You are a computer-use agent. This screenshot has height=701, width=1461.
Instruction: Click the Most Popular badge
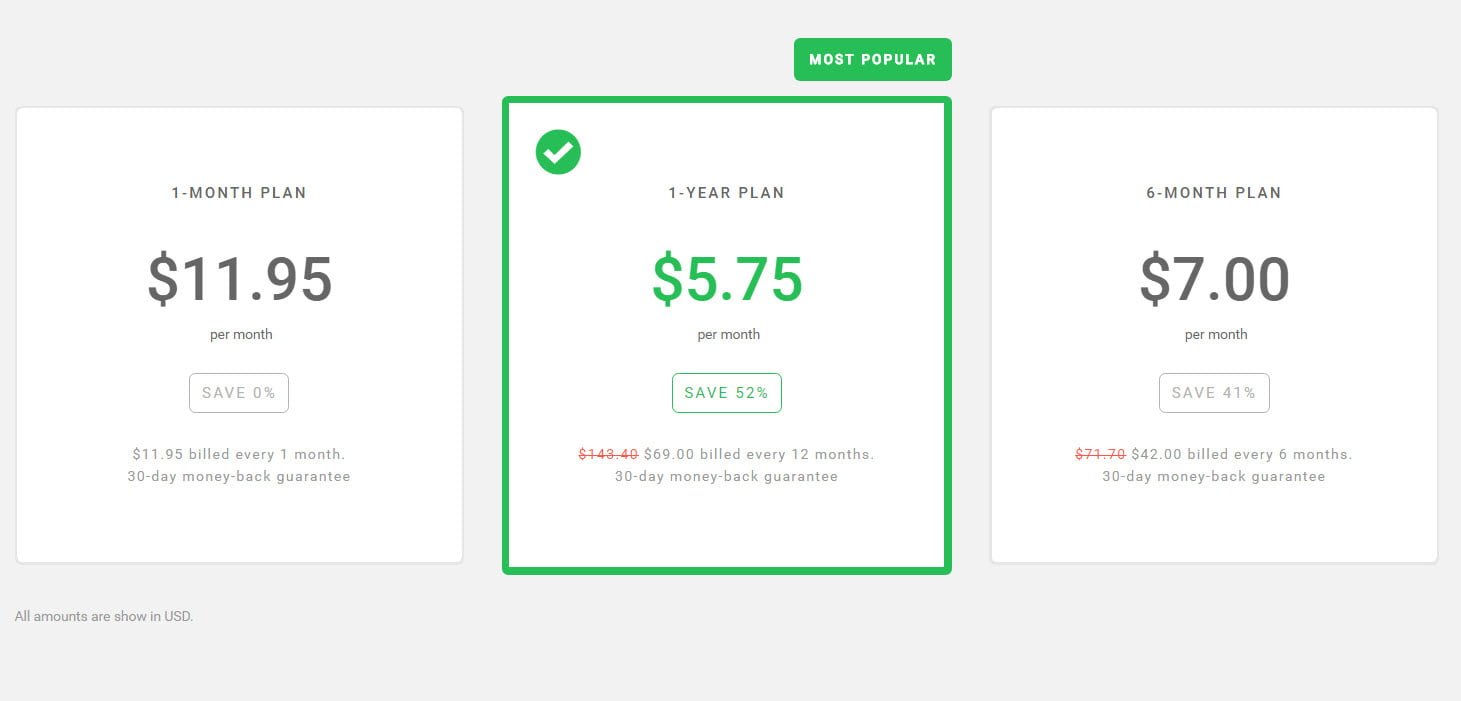click(x=873, y=59)
